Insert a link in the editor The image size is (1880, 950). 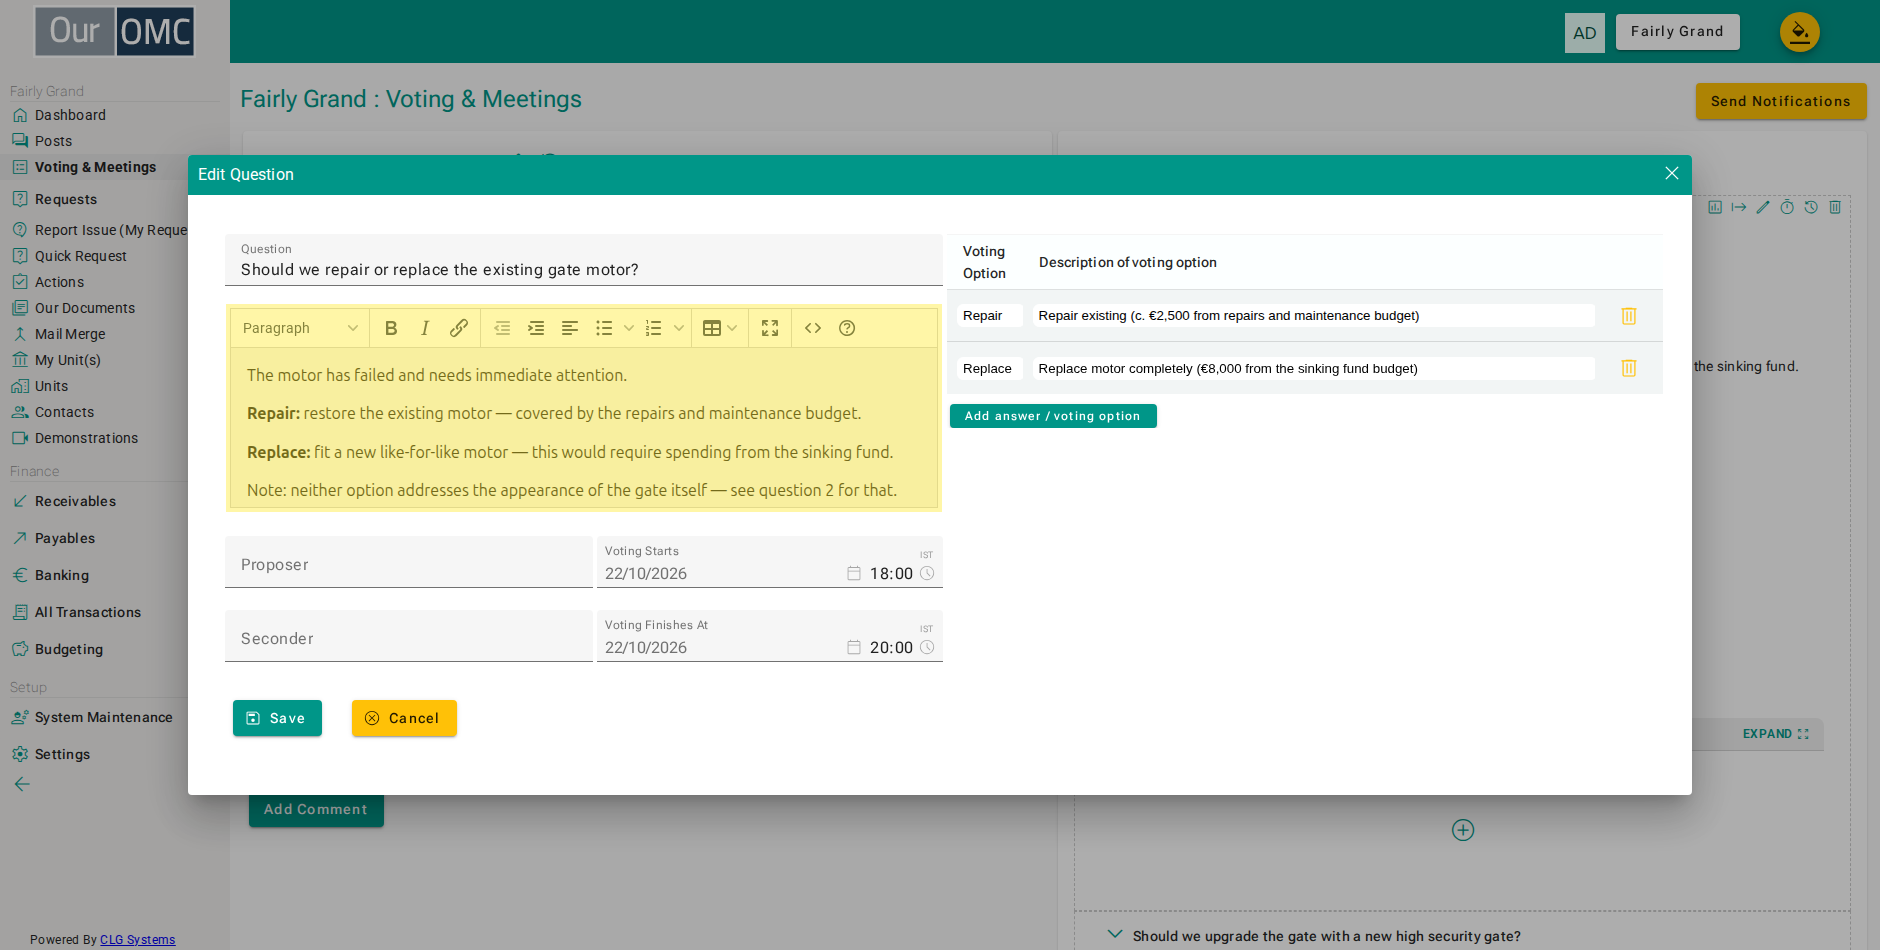[459, 328]
